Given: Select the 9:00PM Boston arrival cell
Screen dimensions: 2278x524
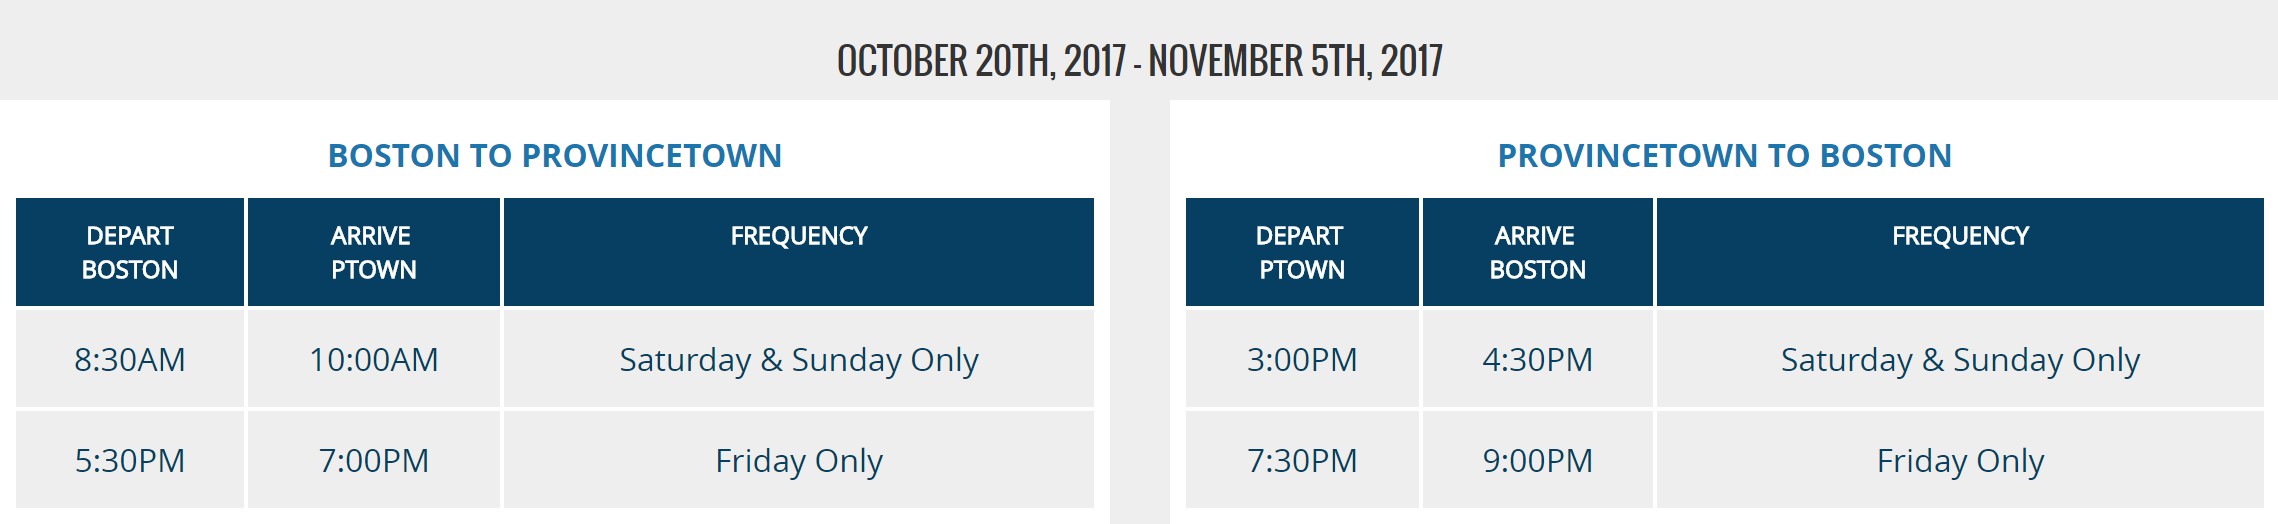Looking at the screenshot, I should click(x=1537, y=461).
